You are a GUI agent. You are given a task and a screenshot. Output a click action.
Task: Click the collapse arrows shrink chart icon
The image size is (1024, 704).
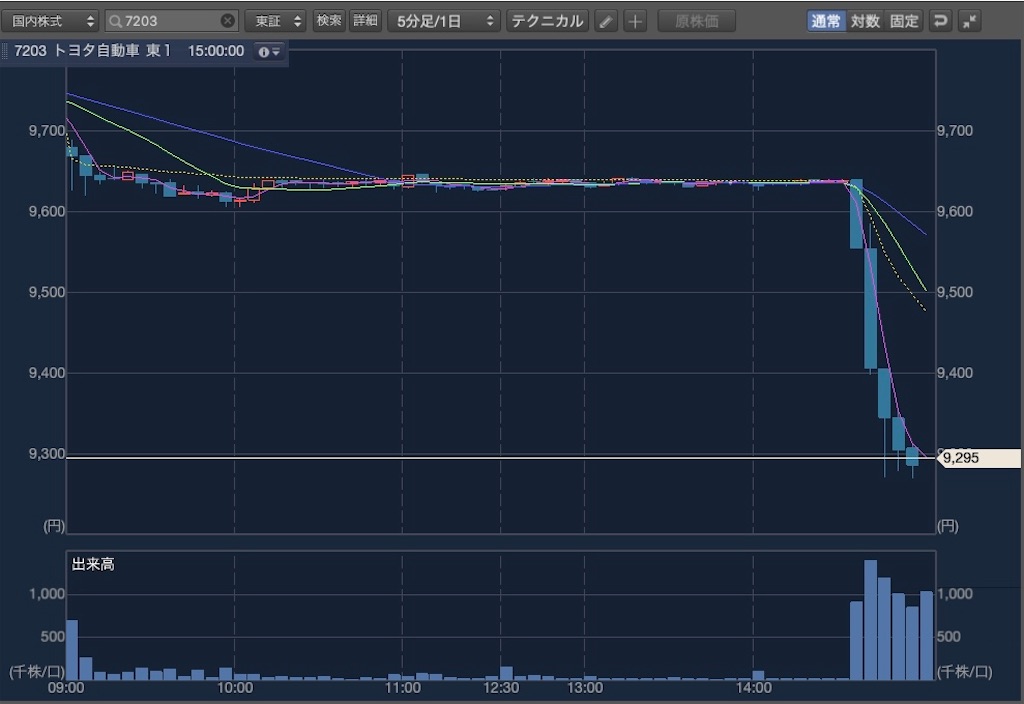(970, 21)
